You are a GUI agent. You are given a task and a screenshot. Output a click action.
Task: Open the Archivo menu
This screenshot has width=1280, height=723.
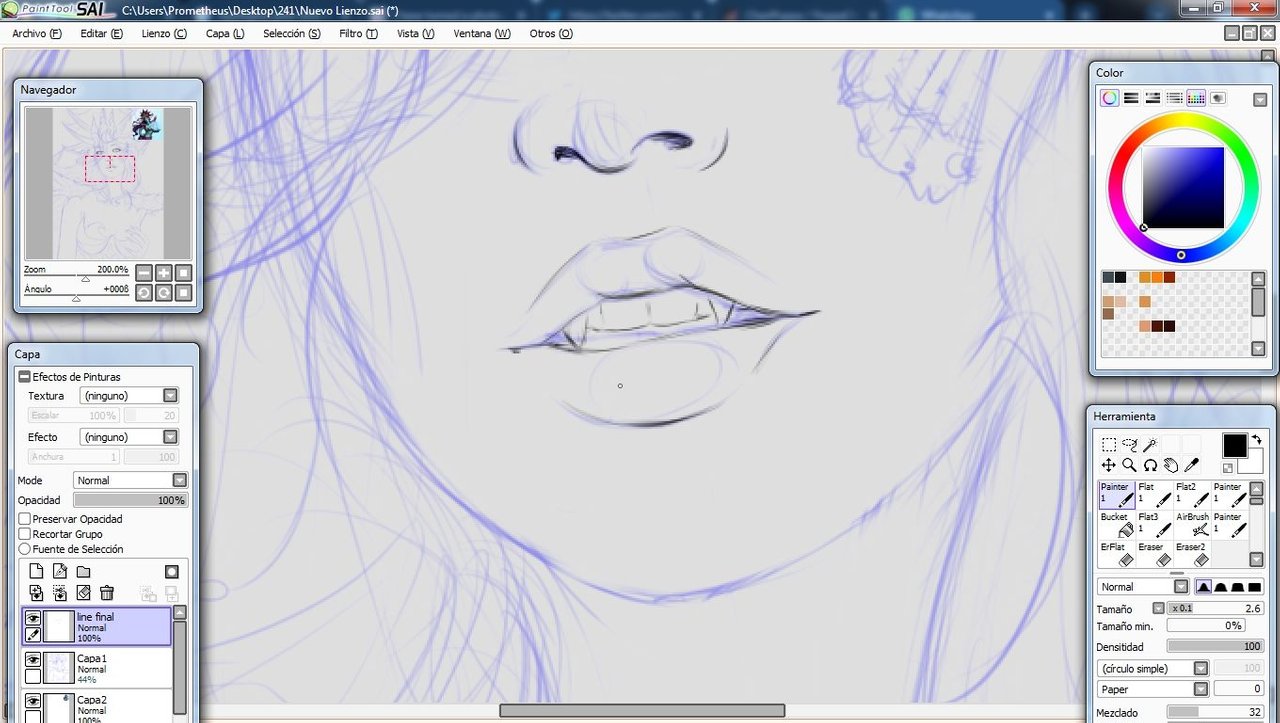tap(37, 33)
